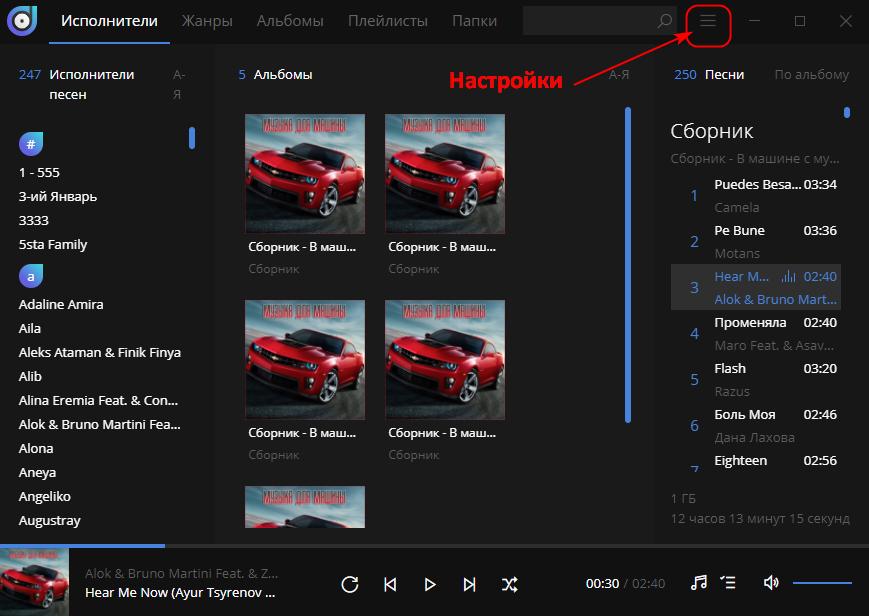Select artist 'Aleks Ataman & Finik Finya'
Screen dimensions: 869x616
[100, 352]
